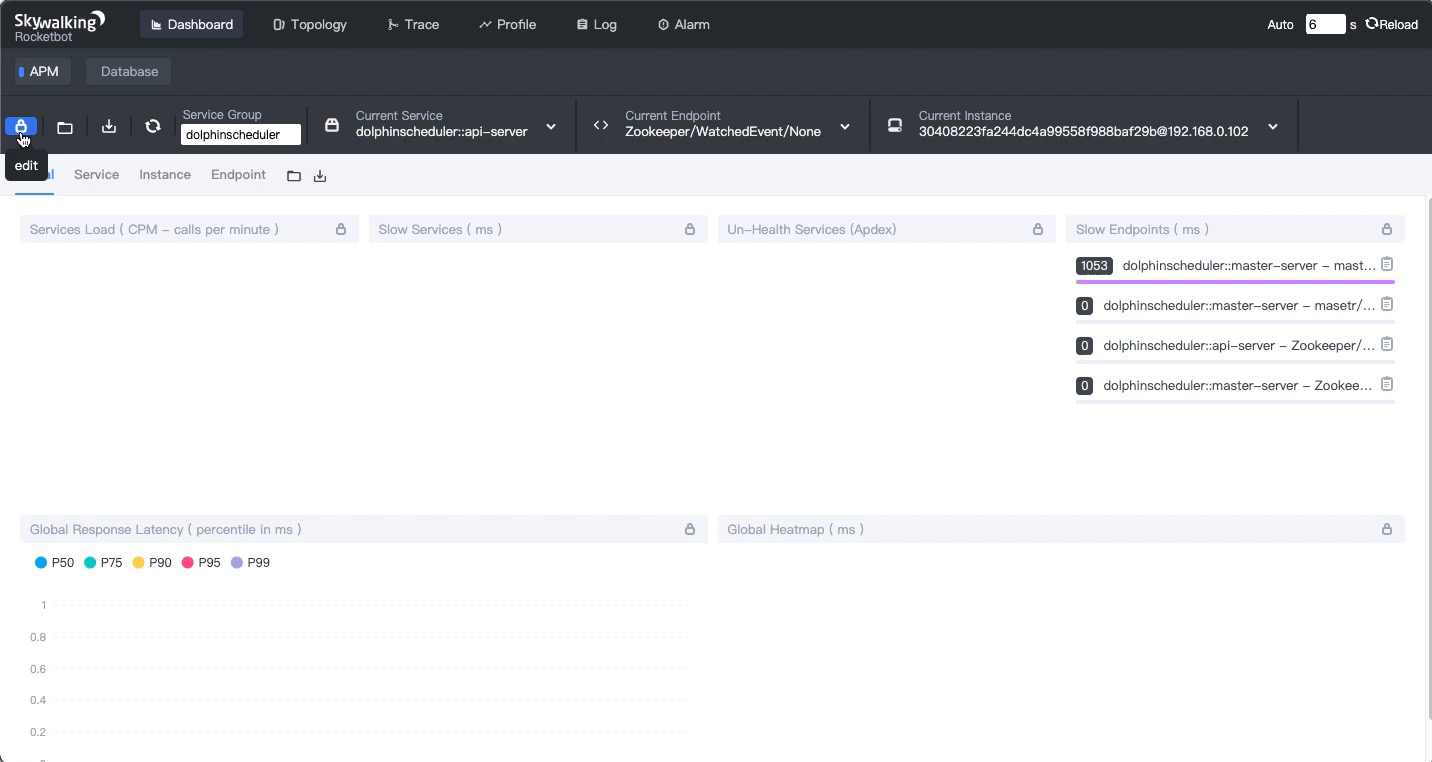
Task: Expand the Current Service dropdown
Action: tap(551, 127)
